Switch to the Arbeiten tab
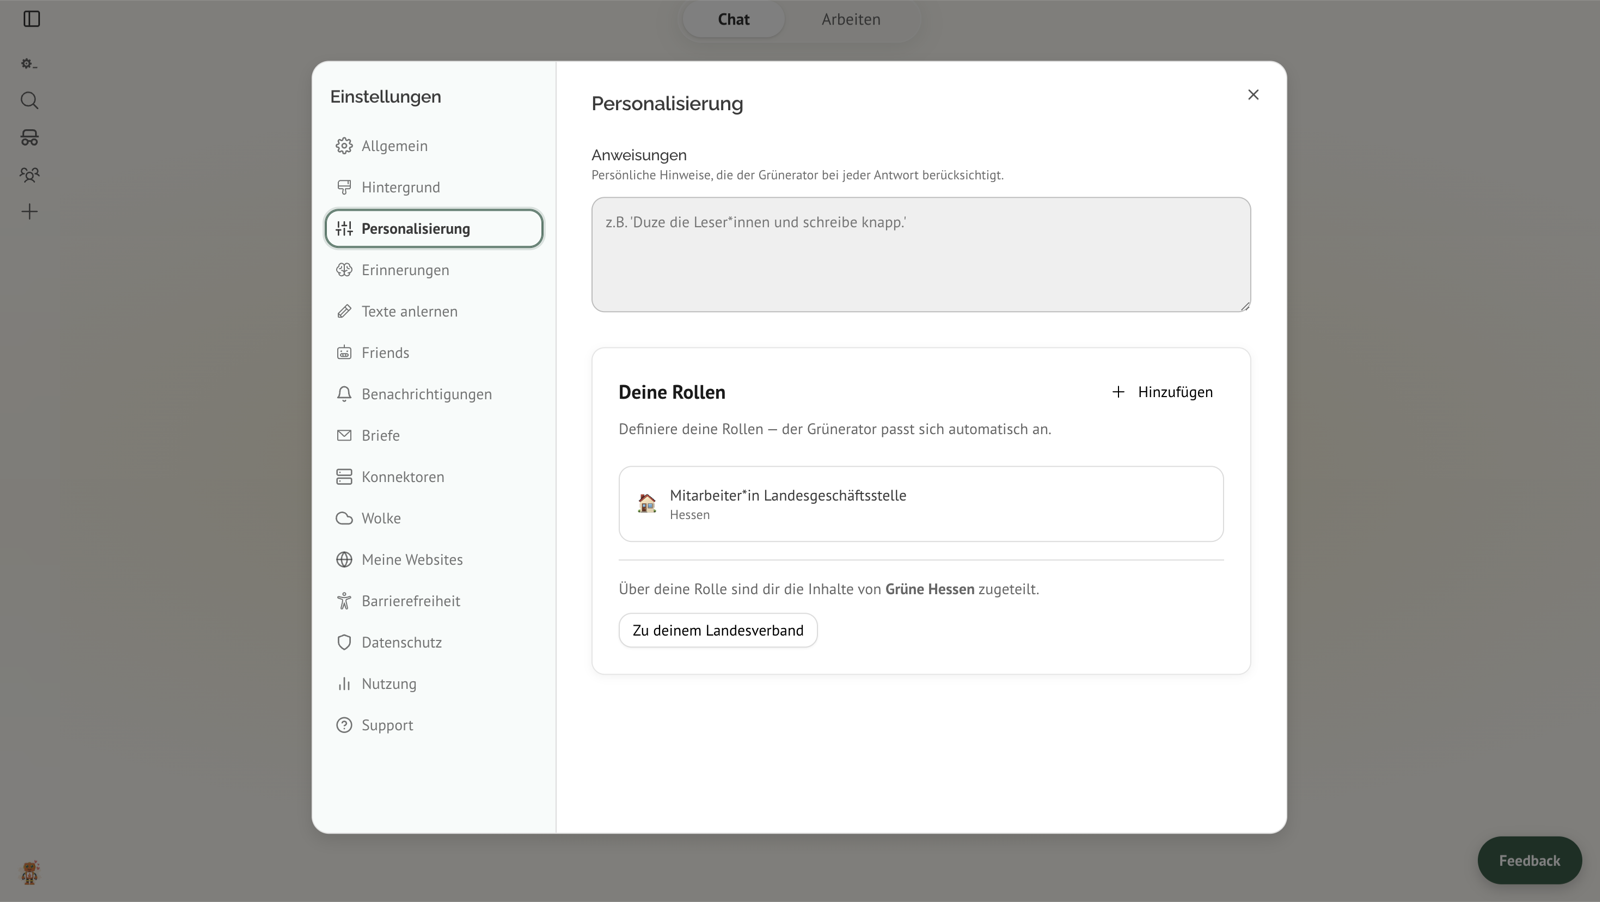 click(851, 19)
